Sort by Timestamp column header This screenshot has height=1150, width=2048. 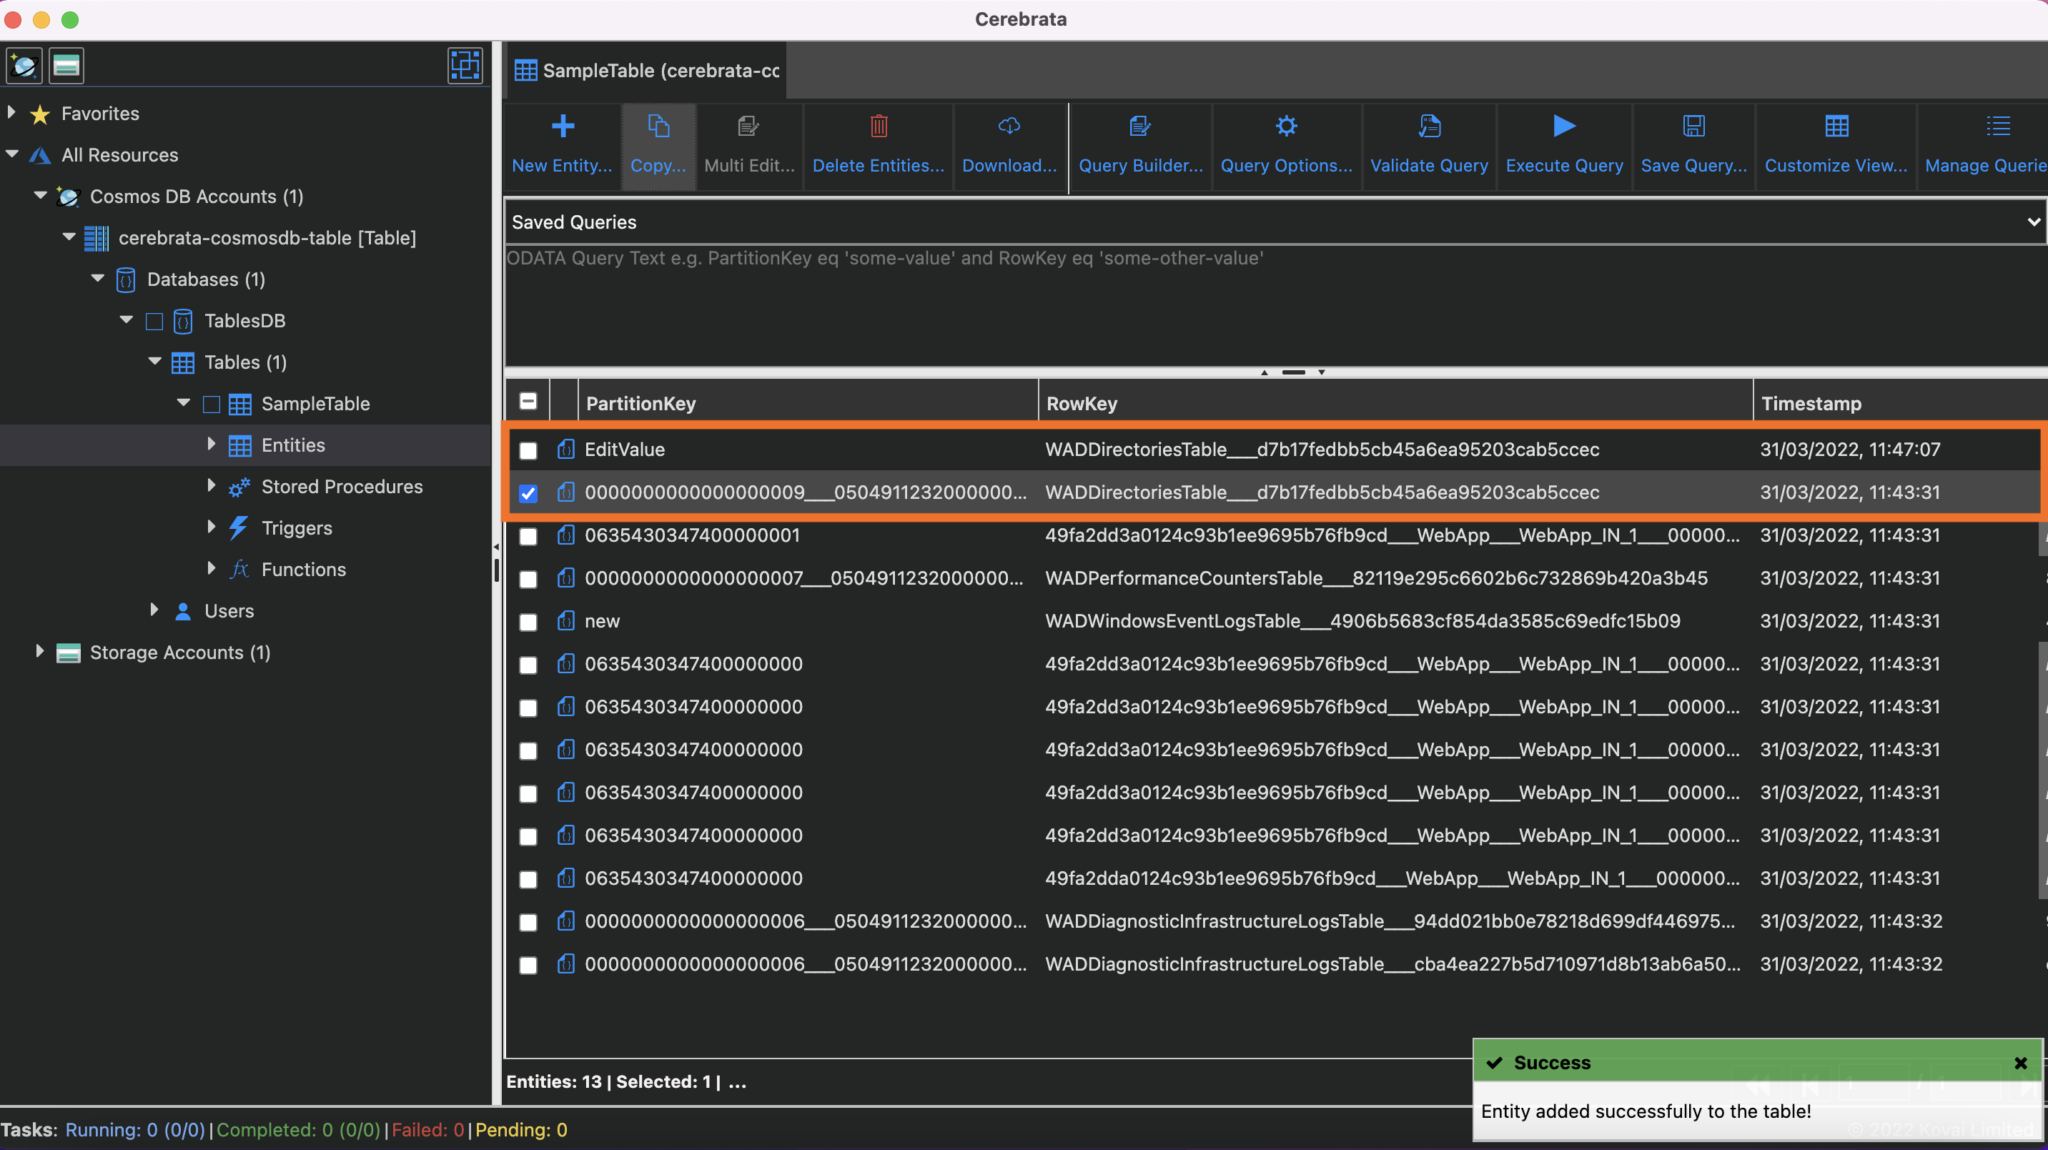[1900, 403]
